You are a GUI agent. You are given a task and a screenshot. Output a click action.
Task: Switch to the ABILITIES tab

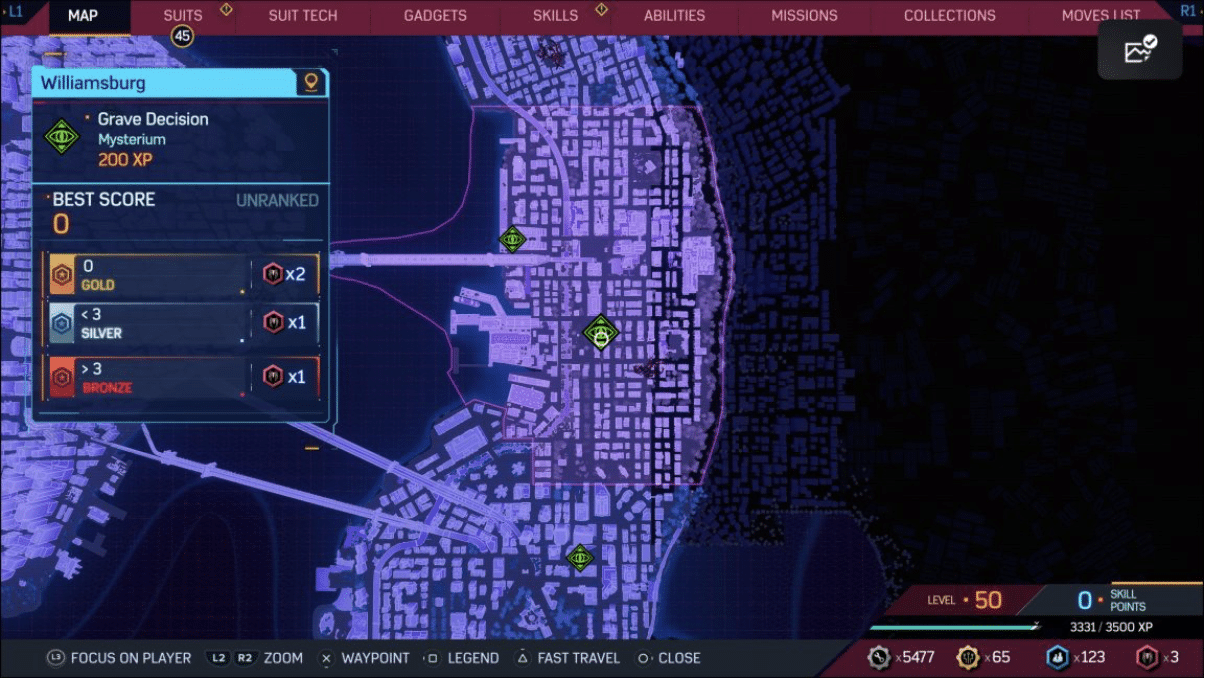pyautogui.click(x=674, y=16)
